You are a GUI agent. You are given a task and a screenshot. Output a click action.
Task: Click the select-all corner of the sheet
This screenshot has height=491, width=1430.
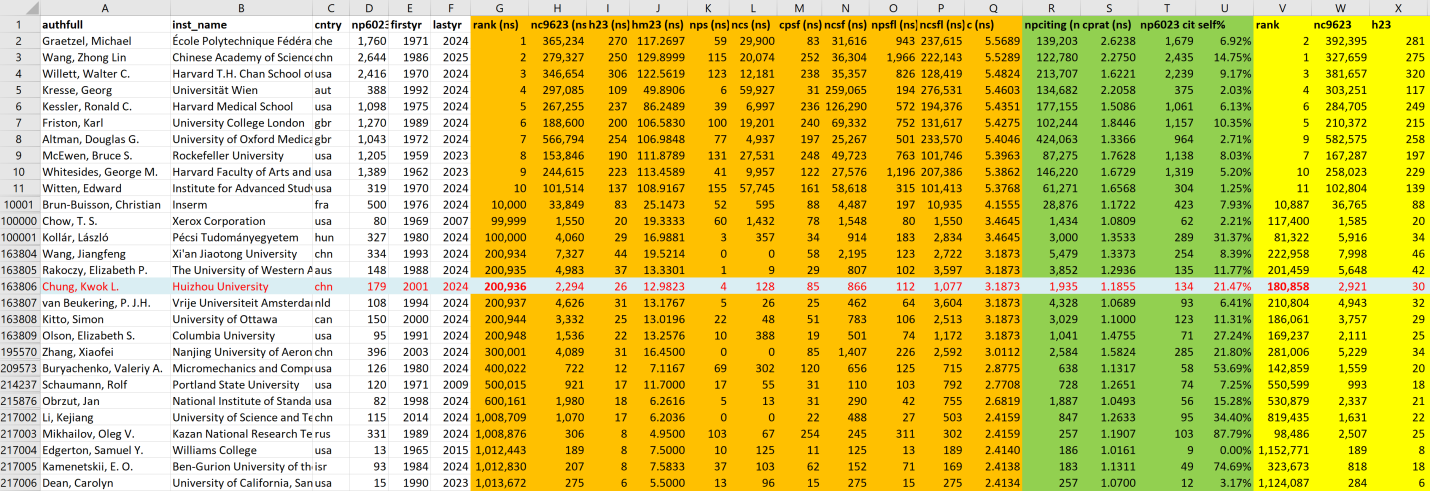pos(19,7)
